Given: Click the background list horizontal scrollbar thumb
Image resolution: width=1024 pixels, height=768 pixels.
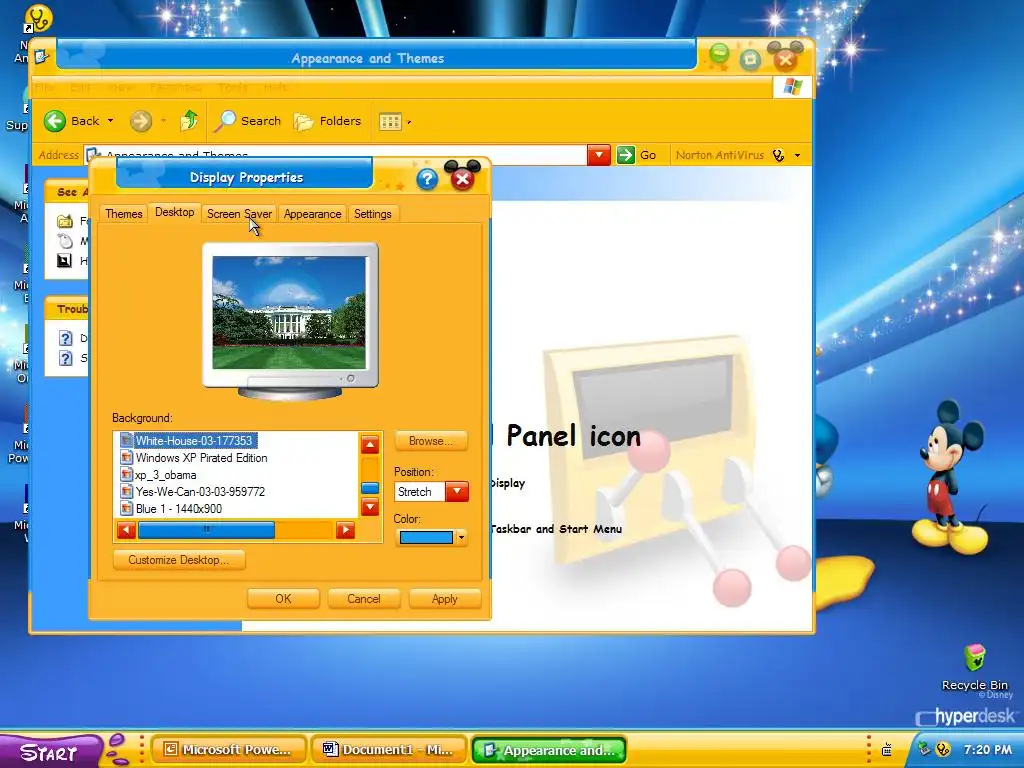Looking at the screenshot, I should (x=206, y=530).
